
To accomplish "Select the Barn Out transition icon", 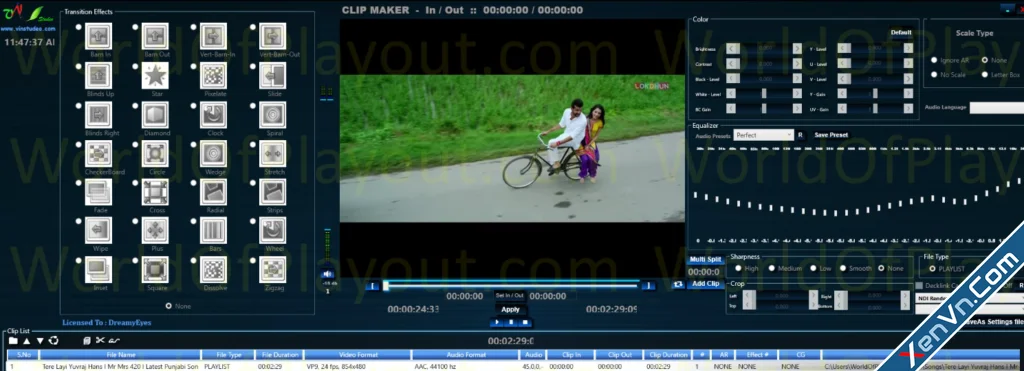I will coord(155,37).
